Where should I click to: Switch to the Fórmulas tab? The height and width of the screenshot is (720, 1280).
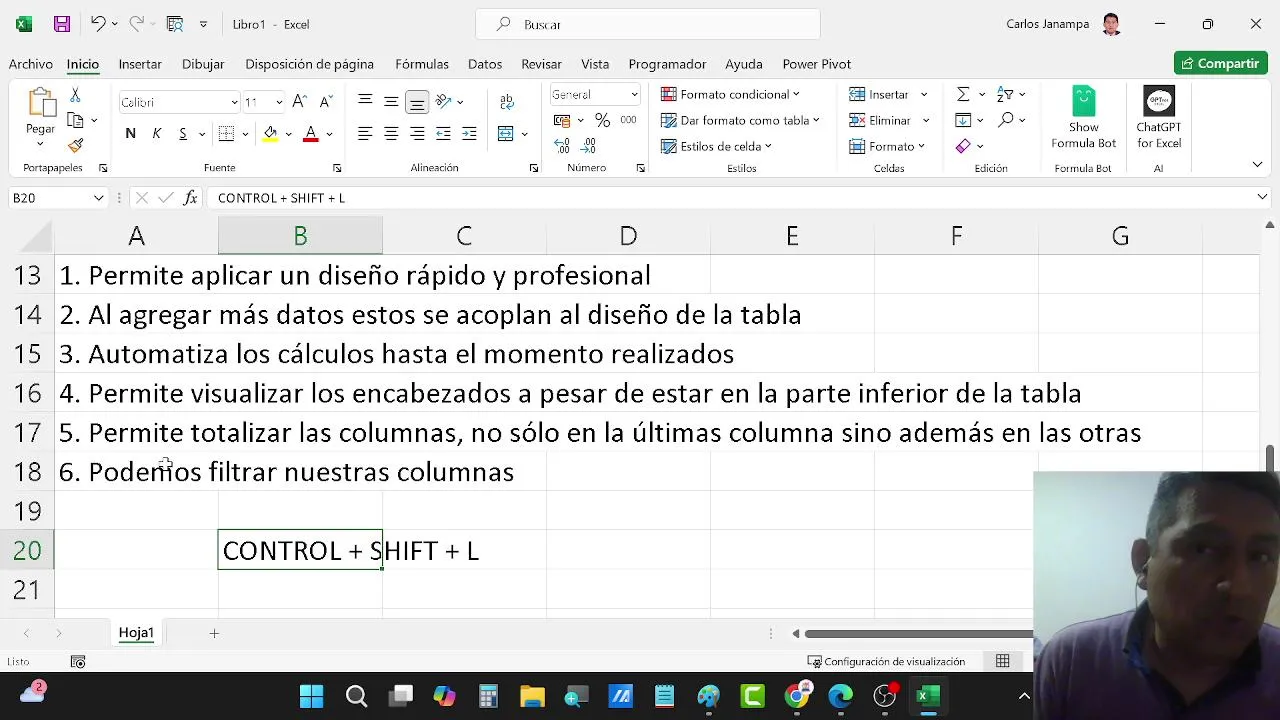point(422,64)
